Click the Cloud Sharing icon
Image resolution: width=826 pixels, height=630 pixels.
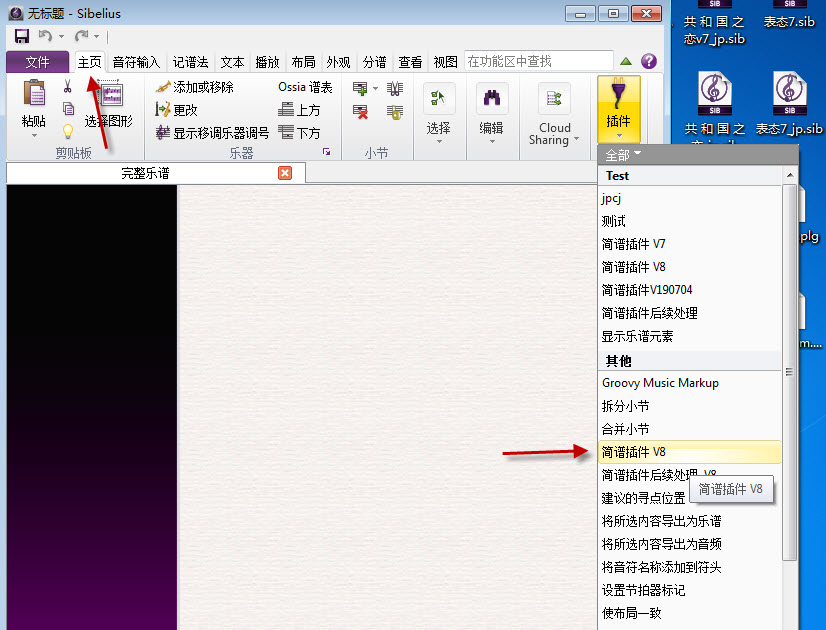click(x=554, y=98)
